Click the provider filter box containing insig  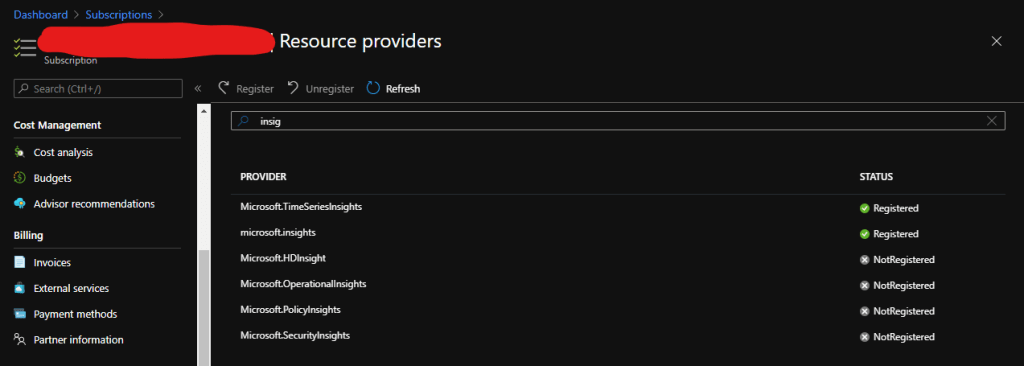point(618,121)
